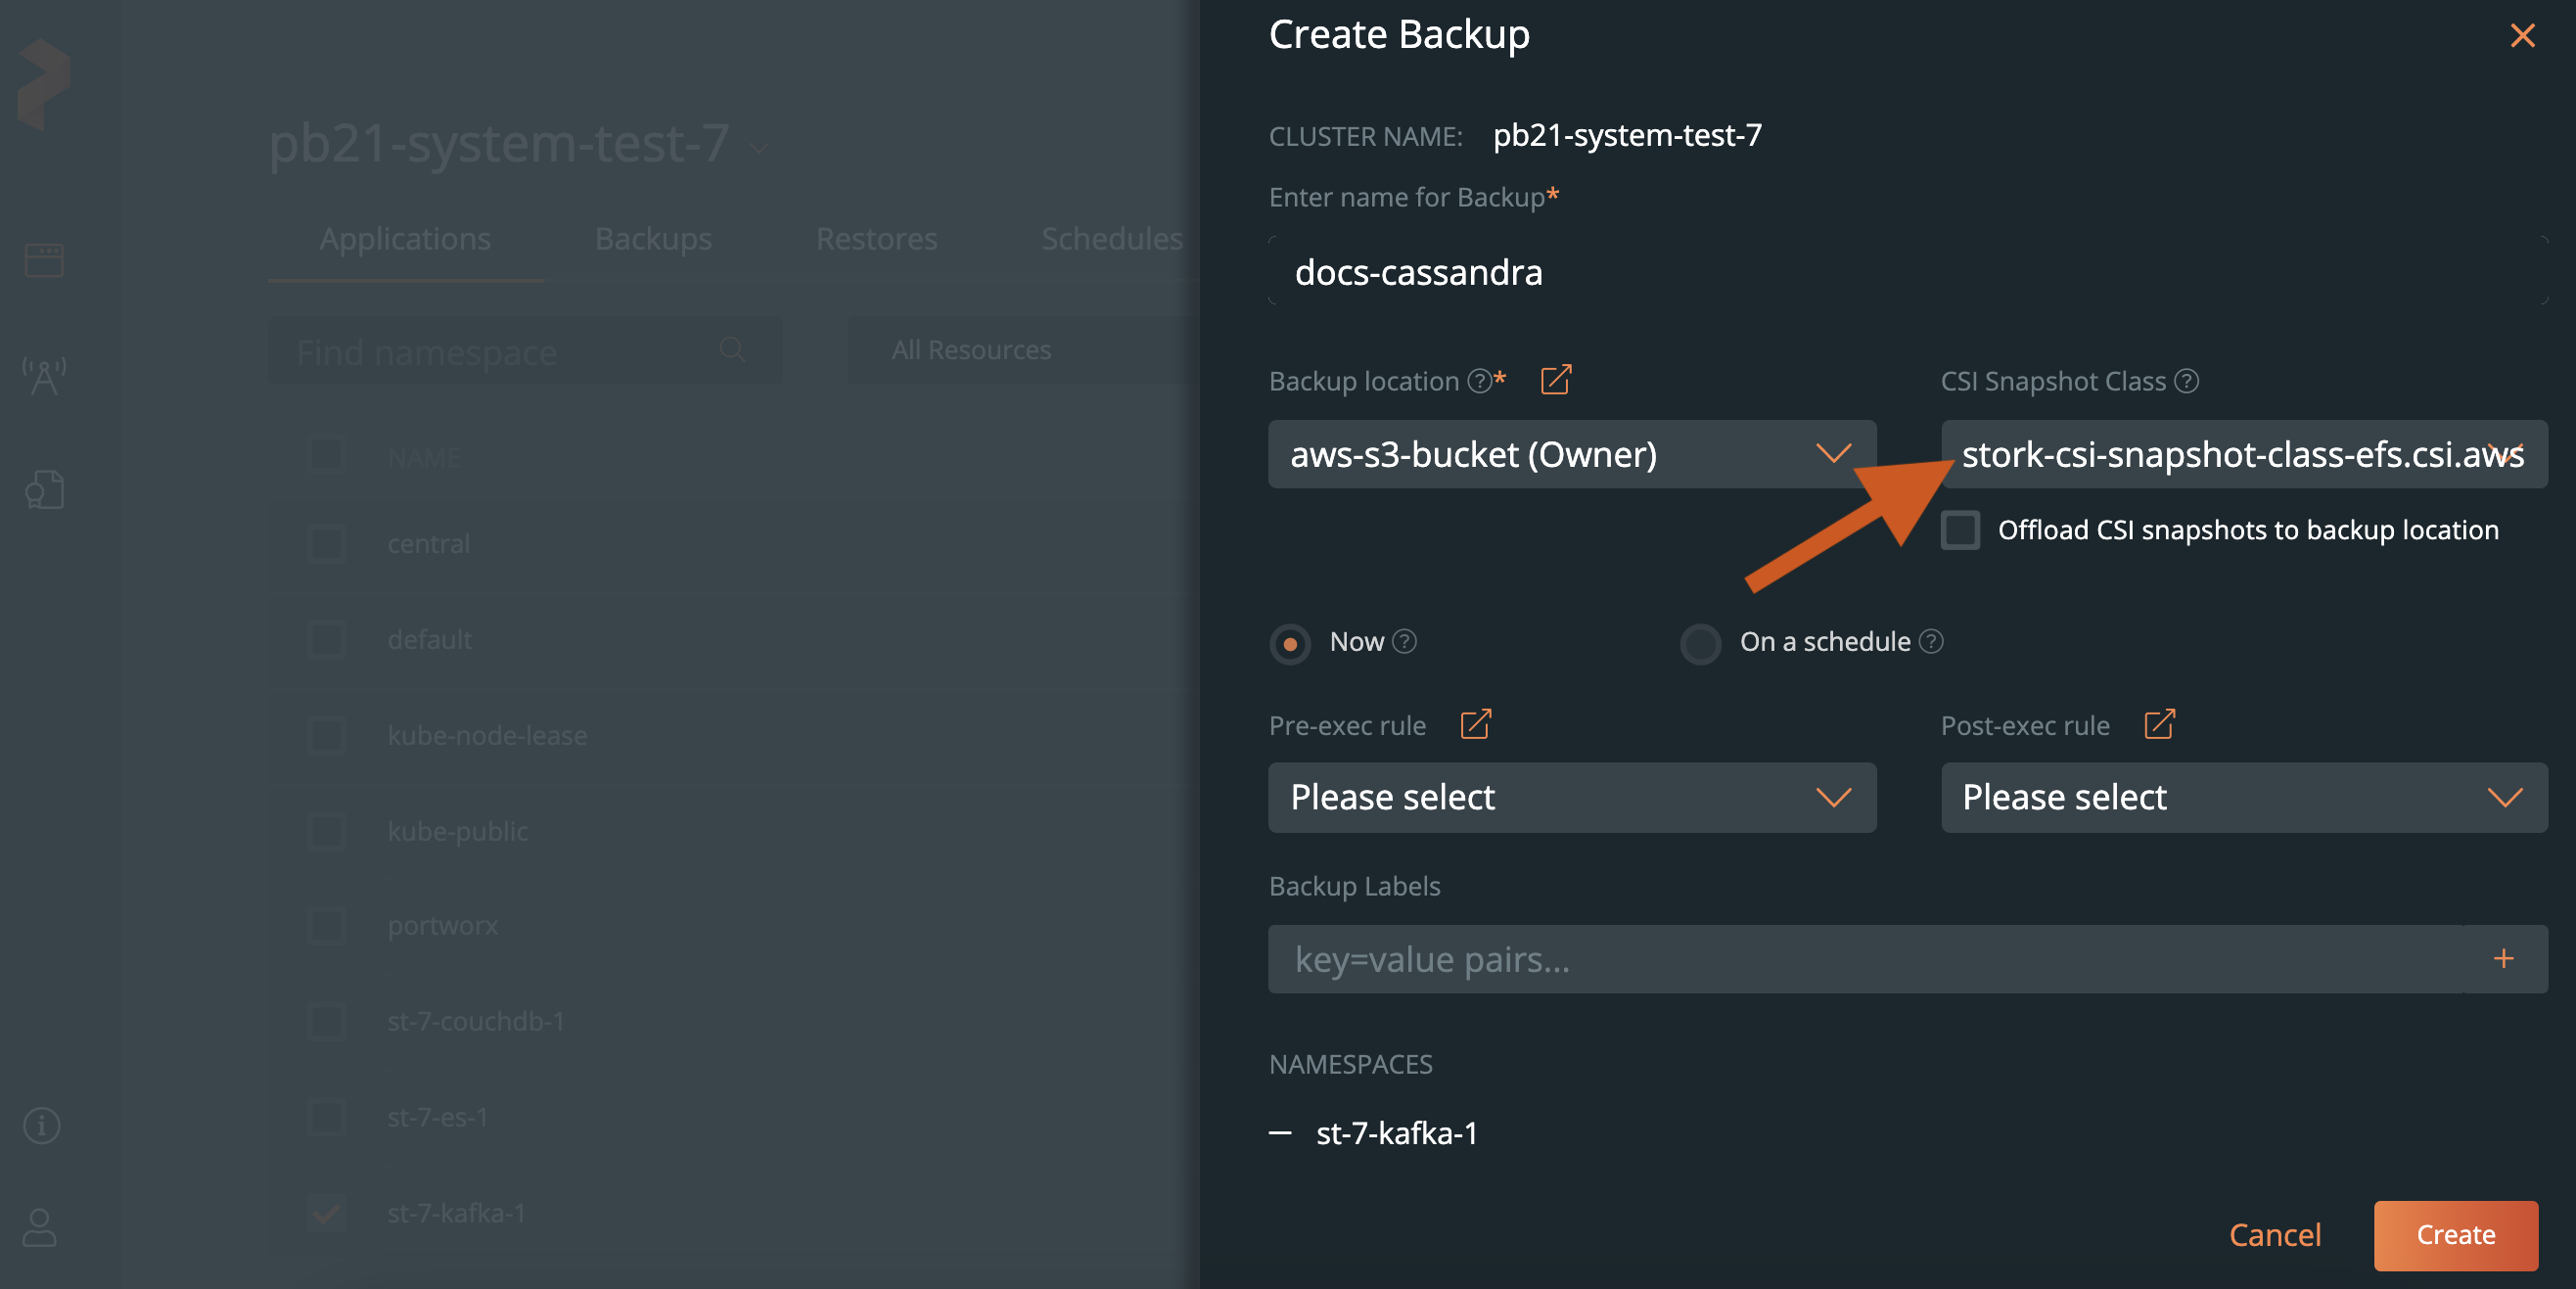Click the backup name input field
This screenshot has width=2576, height=1289.
1906,272
